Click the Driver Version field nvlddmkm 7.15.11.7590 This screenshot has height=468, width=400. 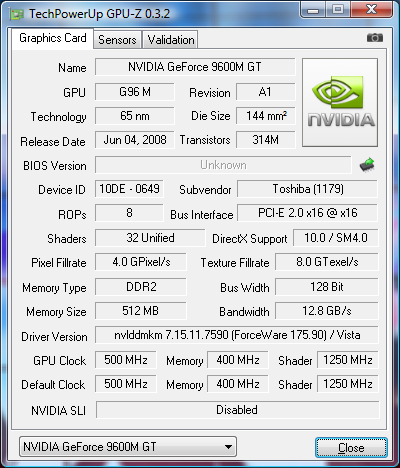237,335
